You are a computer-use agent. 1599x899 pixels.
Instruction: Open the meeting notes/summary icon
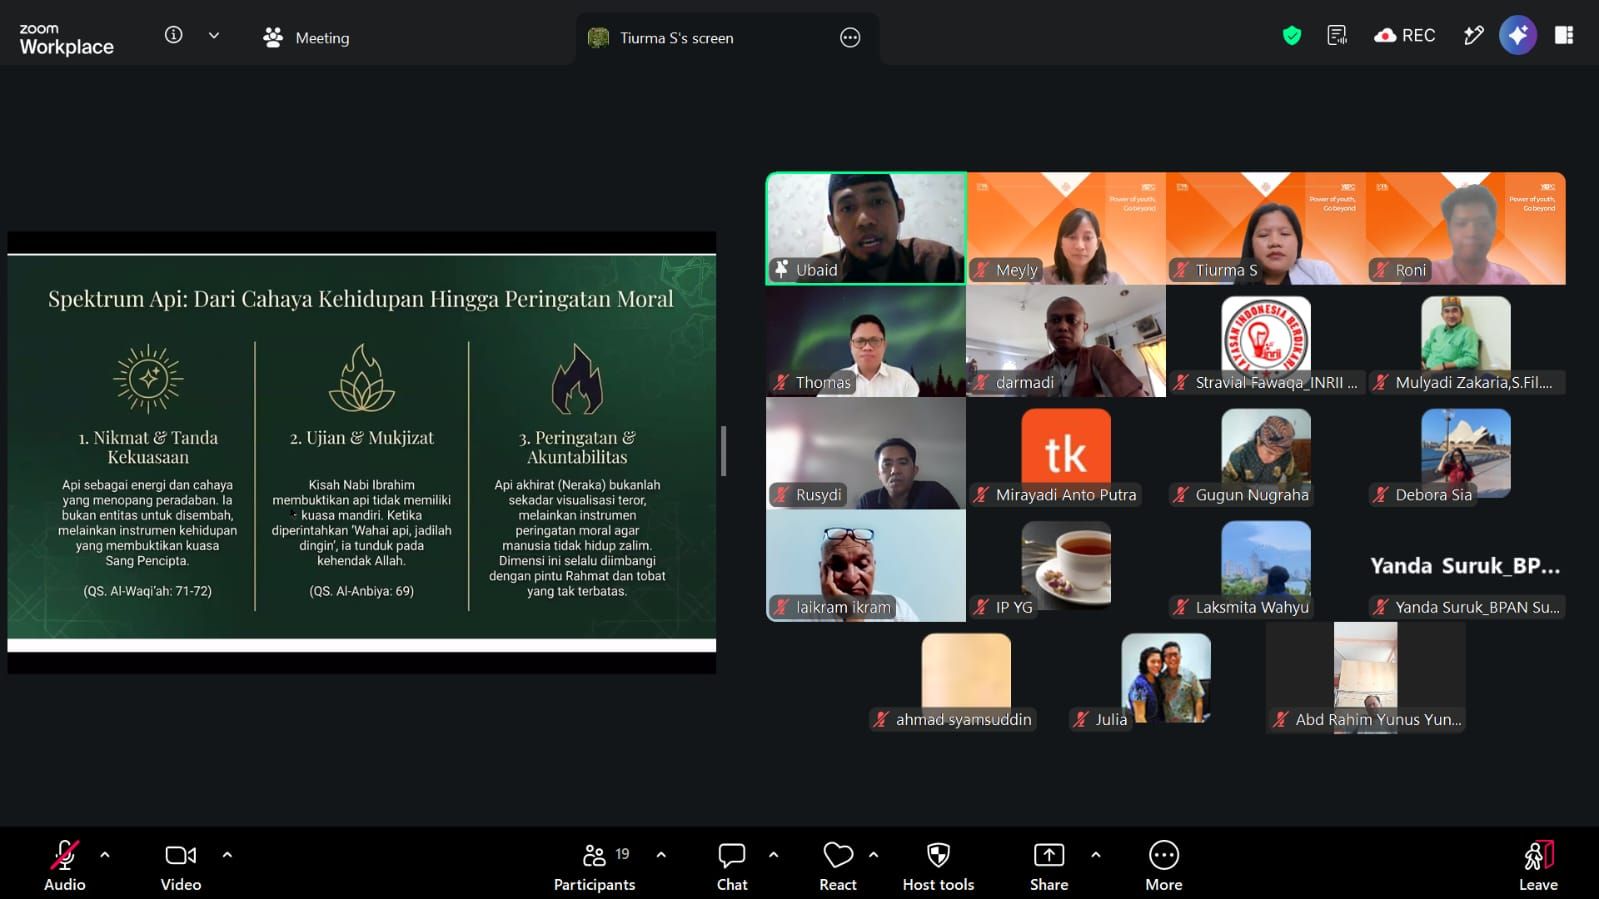tap(1337, 36)
